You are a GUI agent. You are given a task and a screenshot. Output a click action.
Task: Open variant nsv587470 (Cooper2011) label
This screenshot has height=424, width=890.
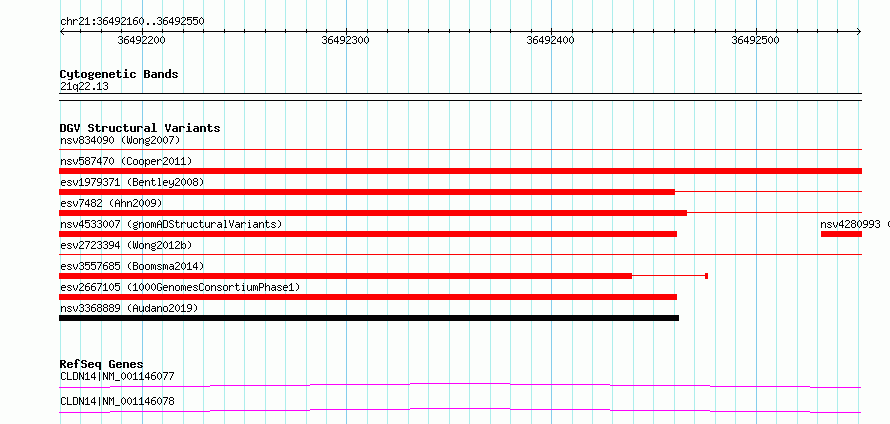(x=126, y=161)
